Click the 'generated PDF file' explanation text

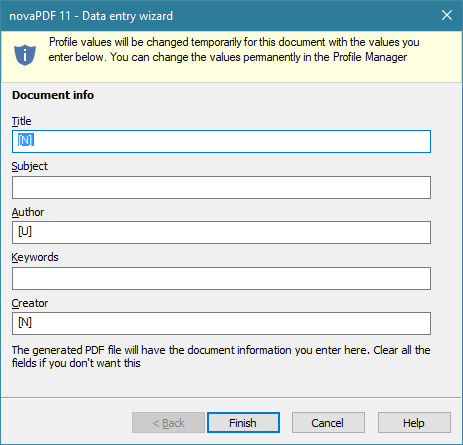click(x=221, y=356)
